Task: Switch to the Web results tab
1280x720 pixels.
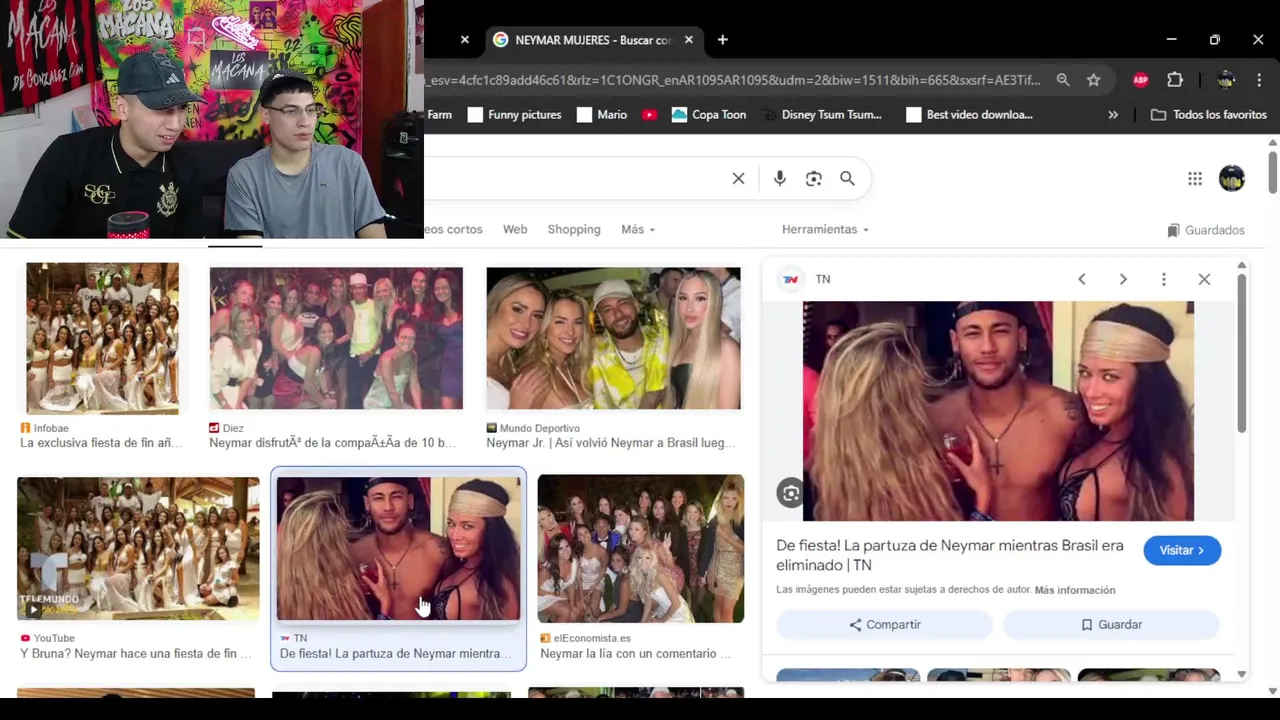Action: pos(515,229)
